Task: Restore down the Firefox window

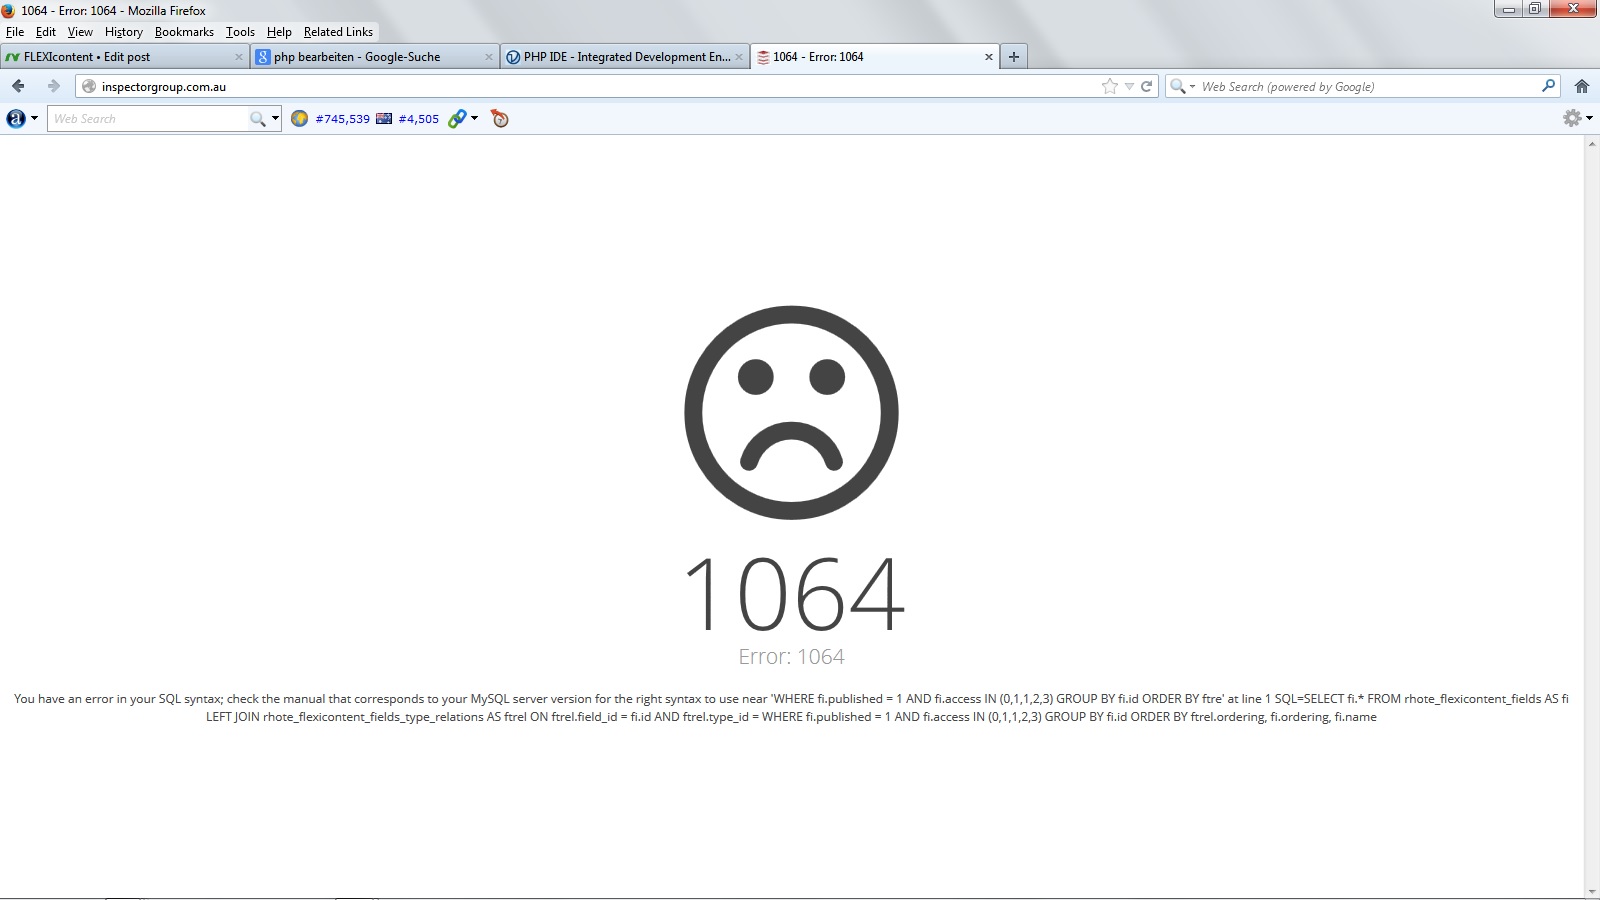Action: [x=1535, y=9]
